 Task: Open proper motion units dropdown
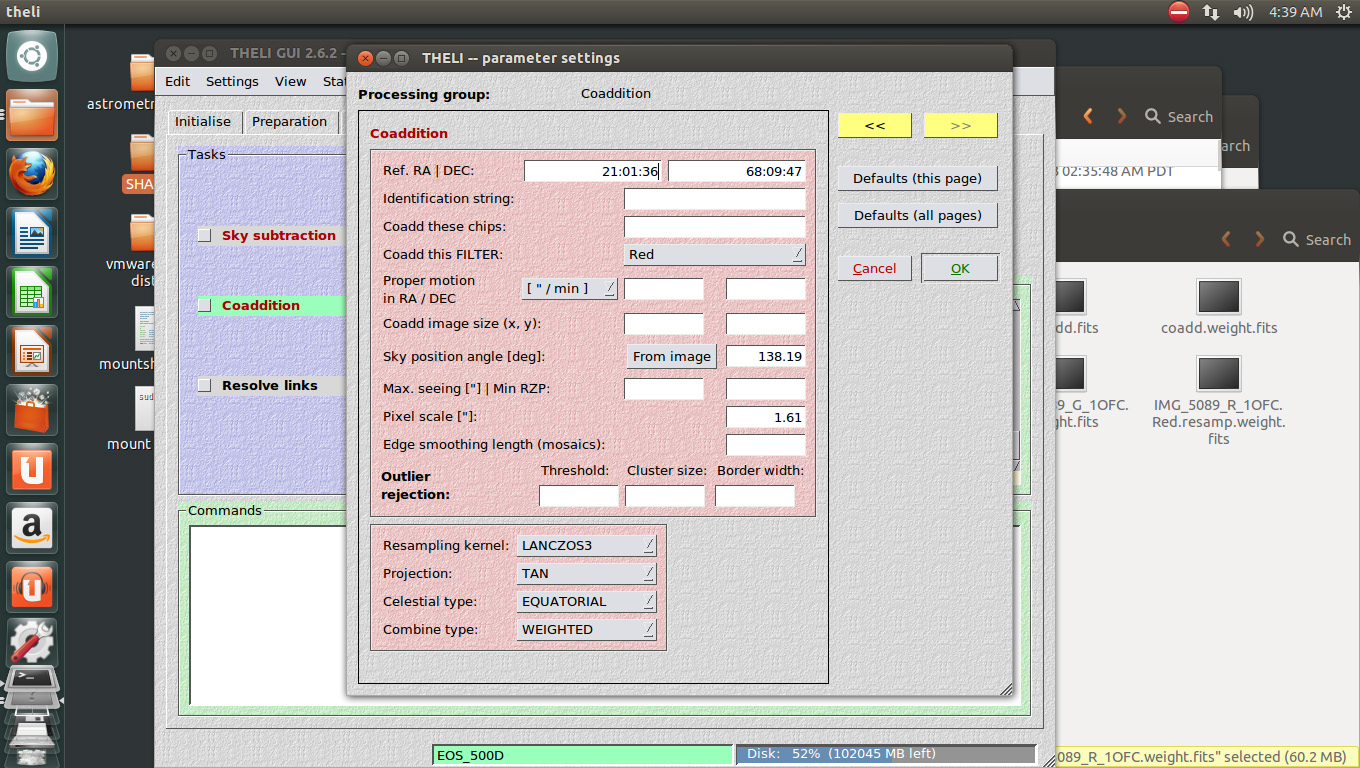point(569,288)
